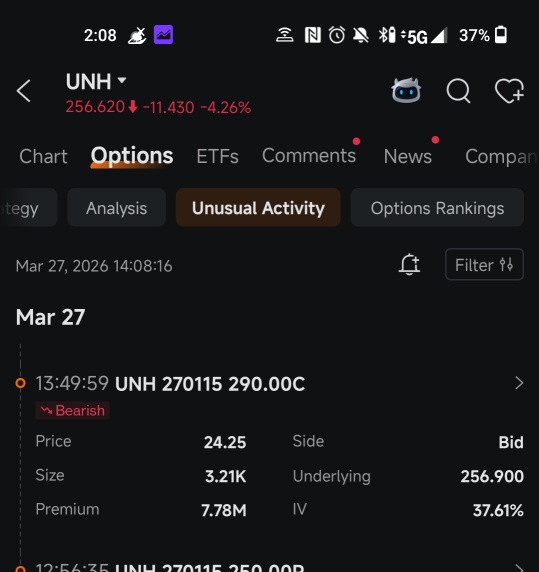Viewport: 539px width, 572px height.
Task: Select the Unusual Activity sub-tab
Action: point(258,208)
